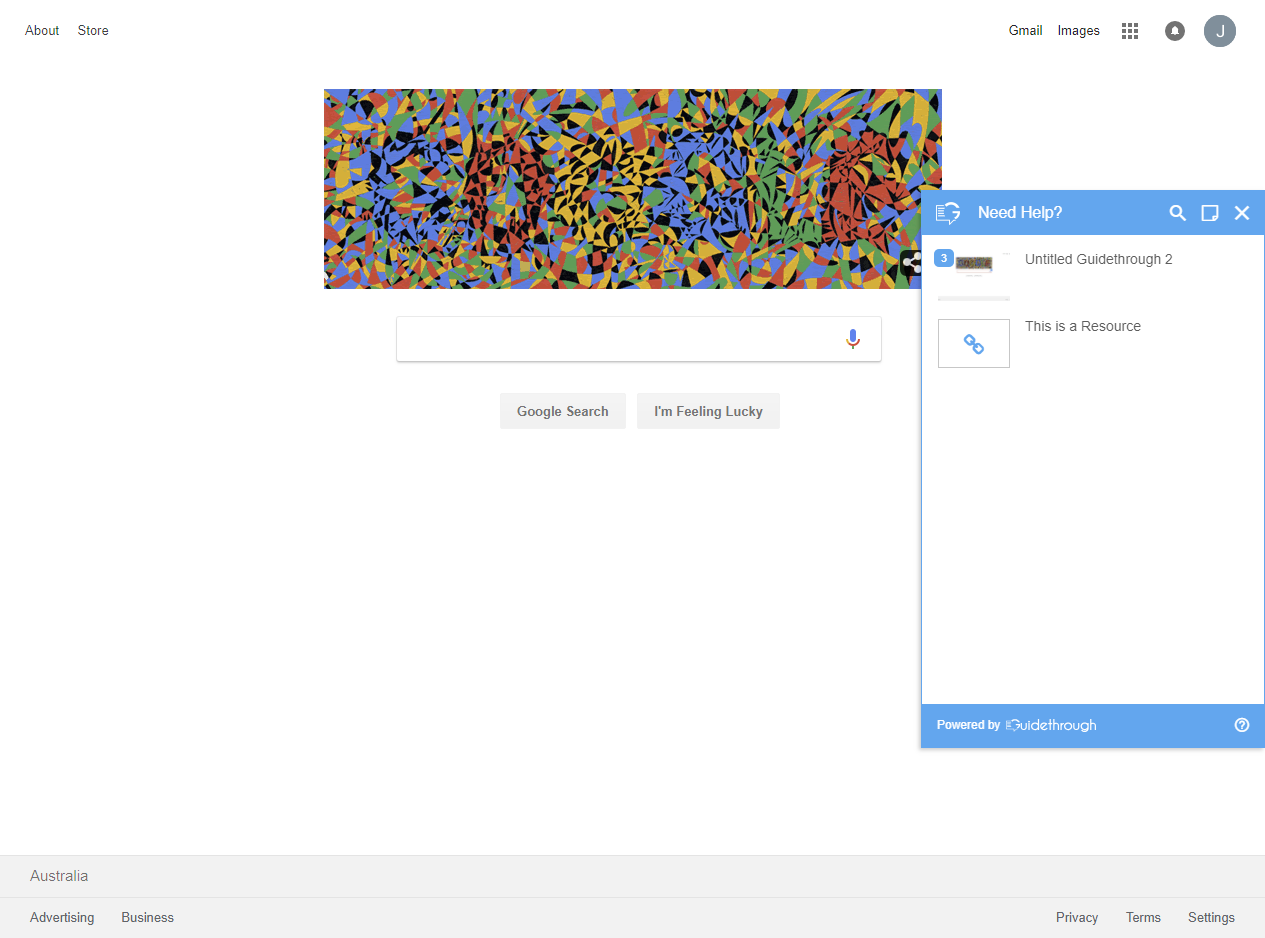Go to Gmail
This screenshot has width=1265, height=938.
[1026, 31]
